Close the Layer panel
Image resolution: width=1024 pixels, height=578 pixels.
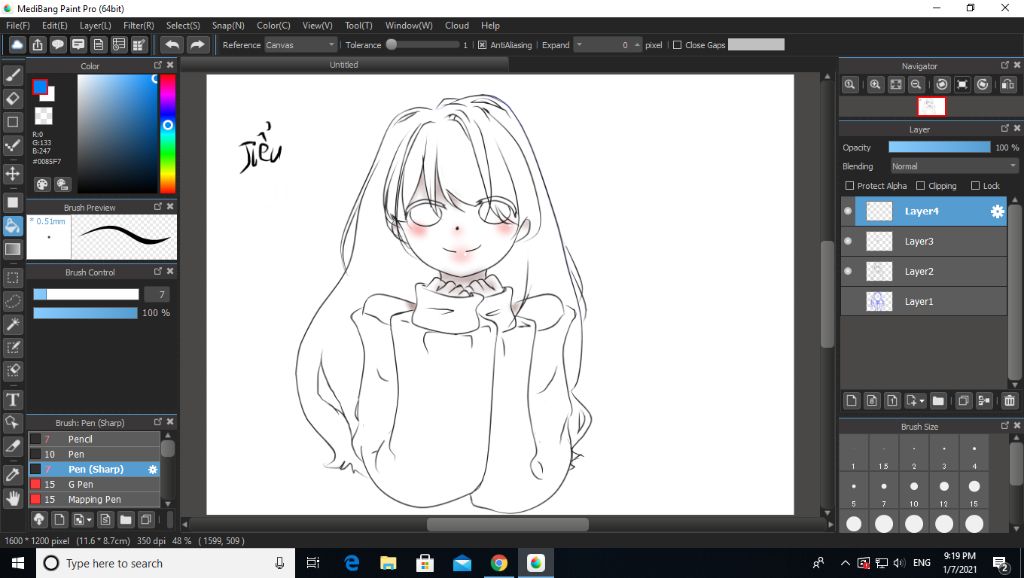1017,129
